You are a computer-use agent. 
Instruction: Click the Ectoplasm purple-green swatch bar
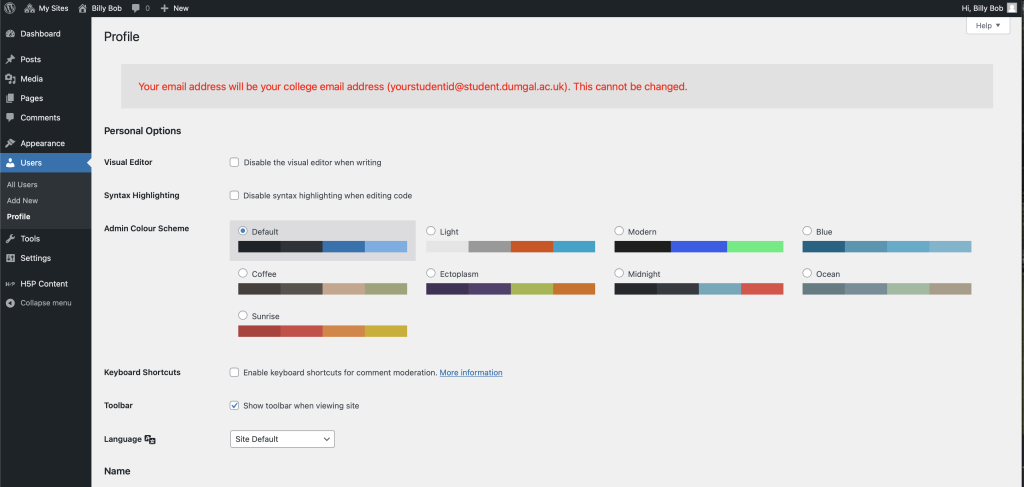tap(511, 289)
